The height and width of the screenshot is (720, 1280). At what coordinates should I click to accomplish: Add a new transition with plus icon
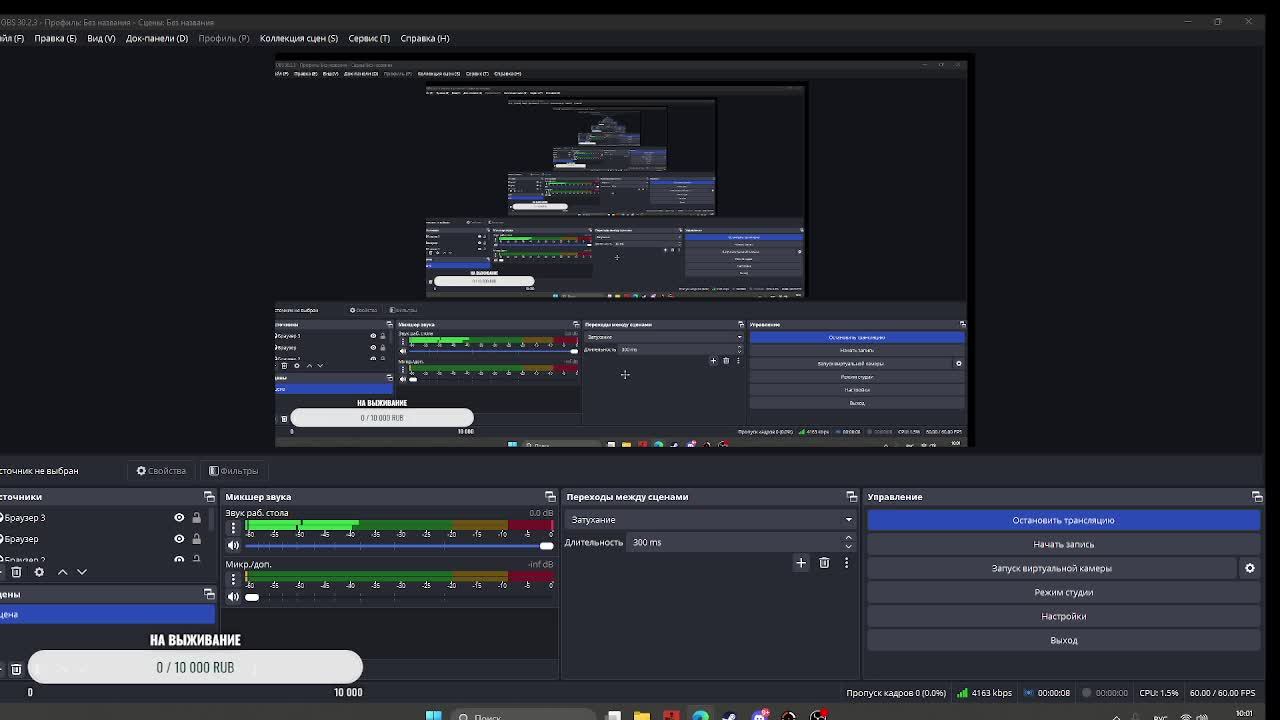(800, 563)
